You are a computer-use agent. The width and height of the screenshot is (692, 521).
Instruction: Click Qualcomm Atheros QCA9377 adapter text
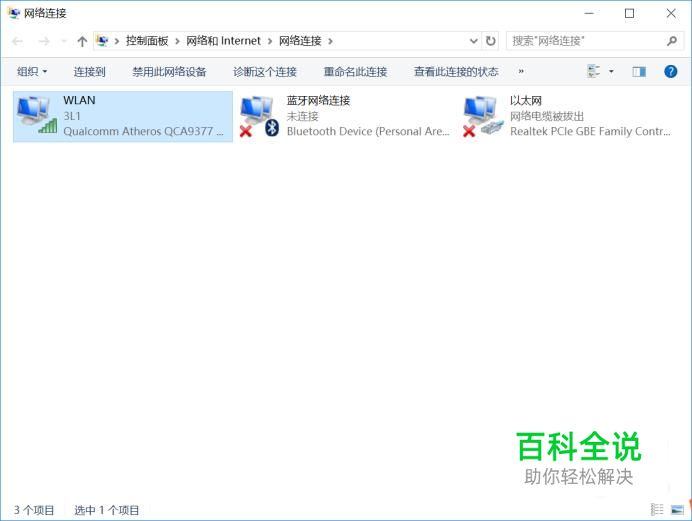(143, 131)
